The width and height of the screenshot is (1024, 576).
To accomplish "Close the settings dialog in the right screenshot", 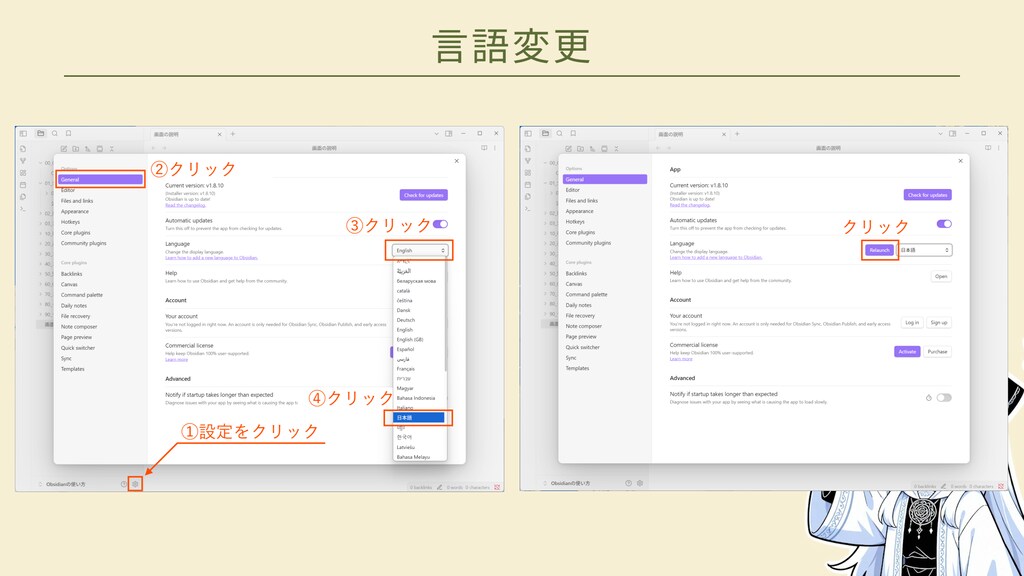I will (x=961, y=160).
